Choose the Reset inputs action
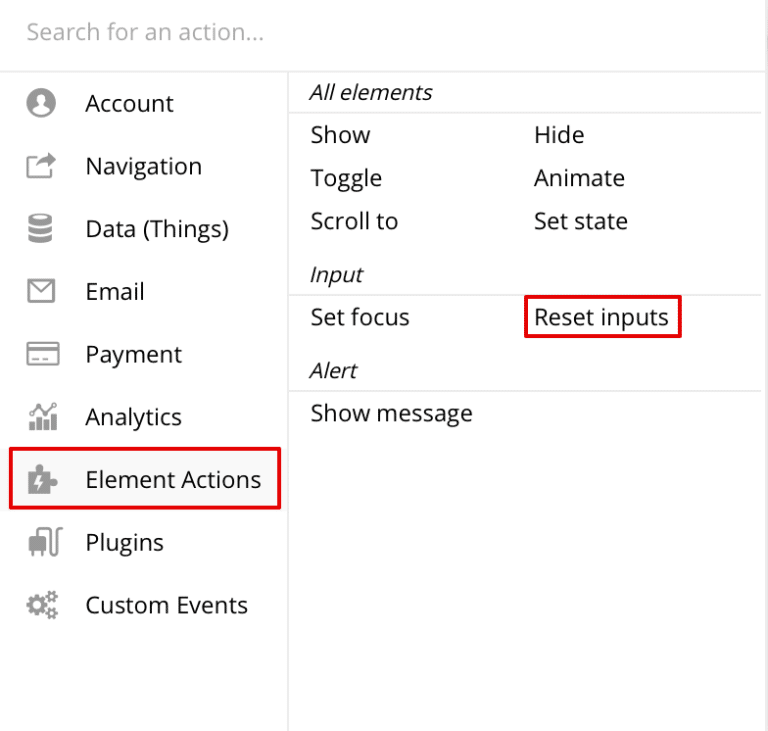 pyautogui.click(x=601, y=317)
